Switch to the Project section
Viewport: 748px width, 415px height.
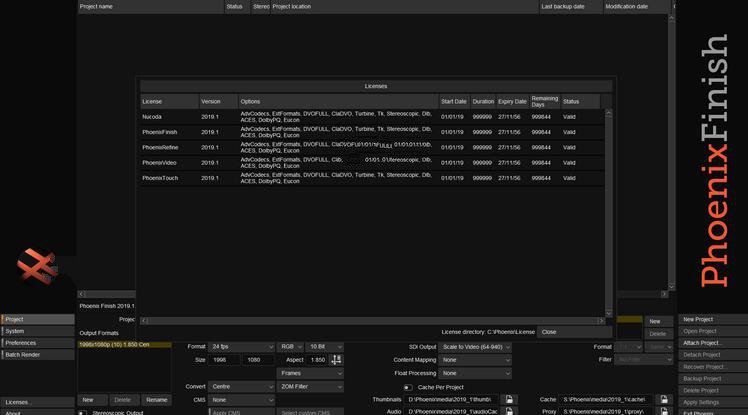pyautogui.click(x=38, y=319)
